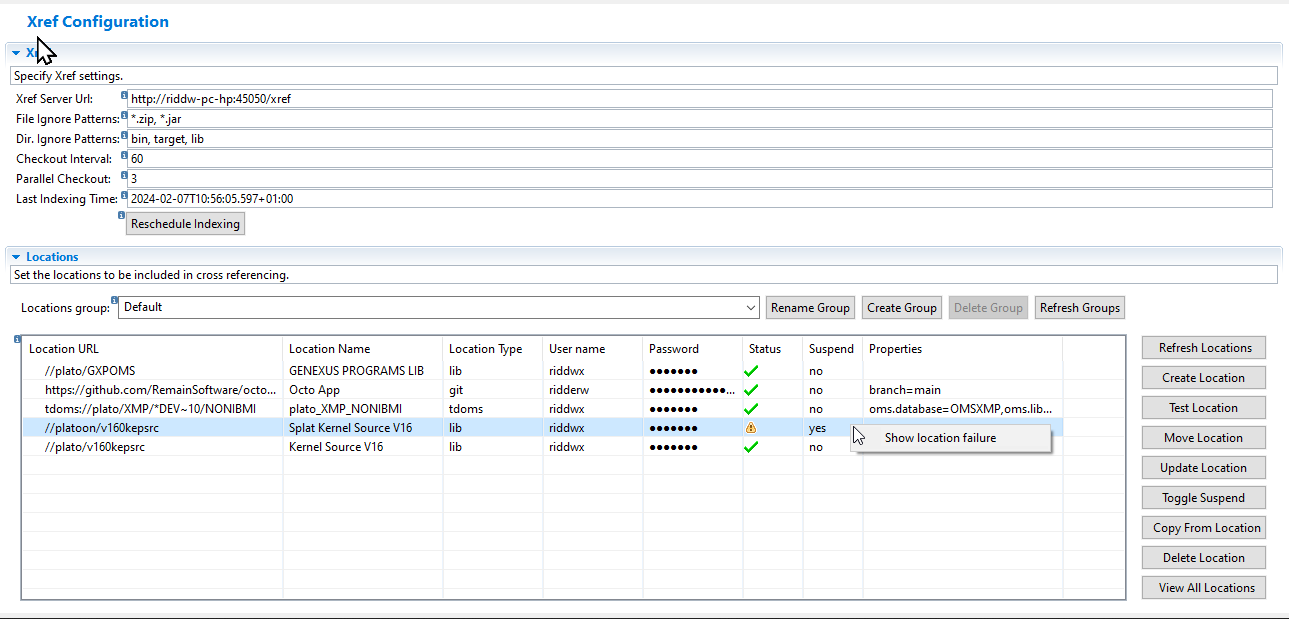Toggle Suspend for selected location
The width and height of the screenshot is (1289, 619).
tap(1203, 498)
